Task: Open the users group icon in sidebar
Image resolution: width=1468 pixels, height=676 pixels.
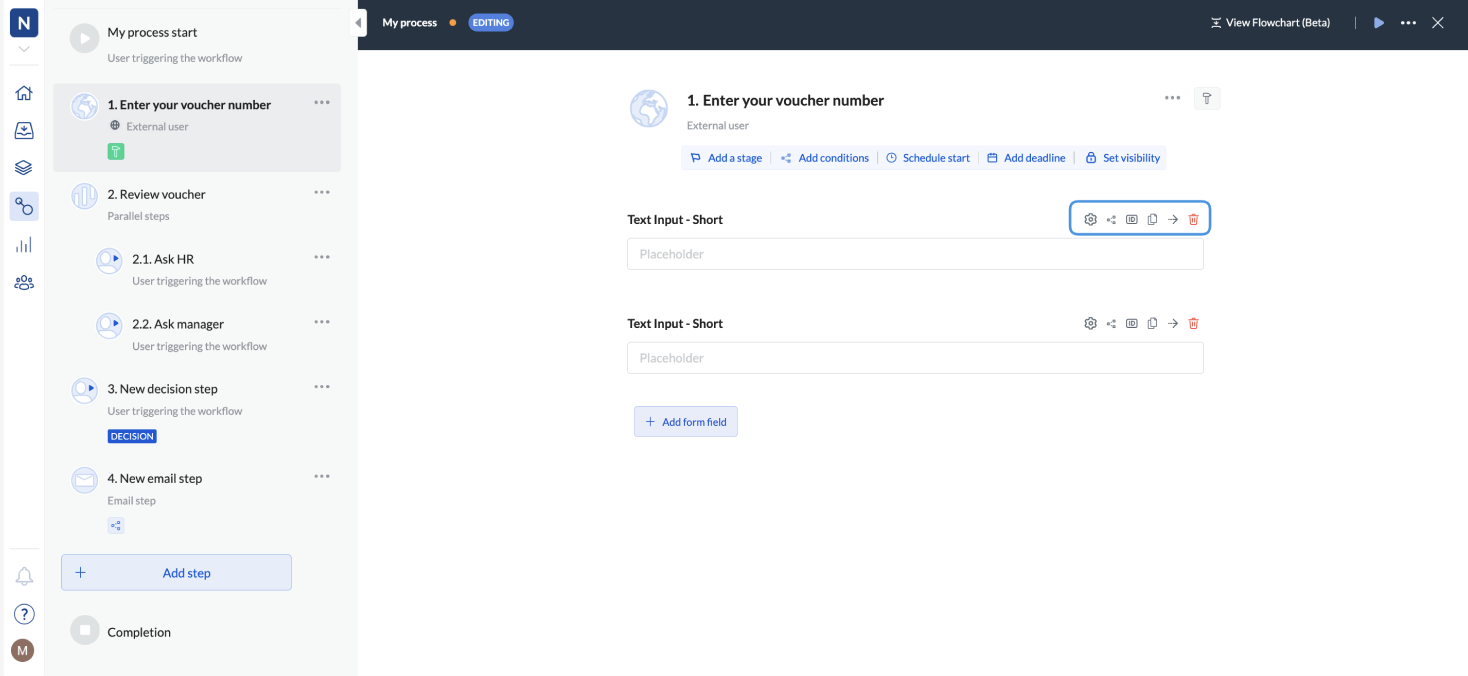Action: [24, 282]
